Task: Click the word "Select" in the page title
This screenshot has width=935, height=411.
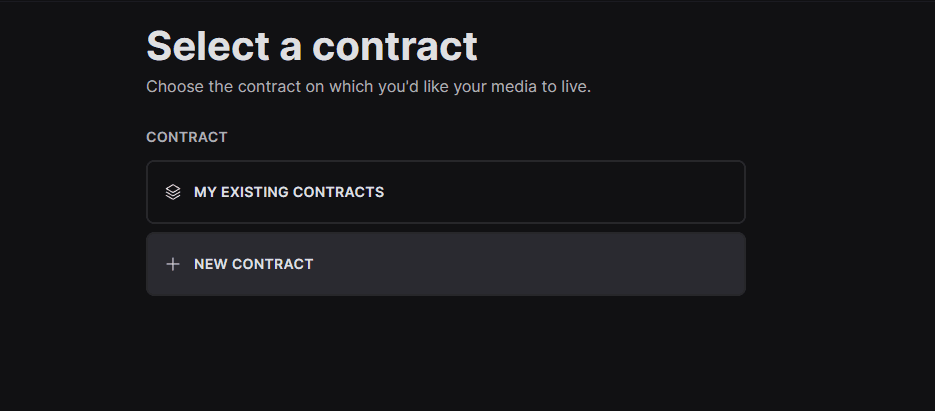Action: tap(208, 46)
